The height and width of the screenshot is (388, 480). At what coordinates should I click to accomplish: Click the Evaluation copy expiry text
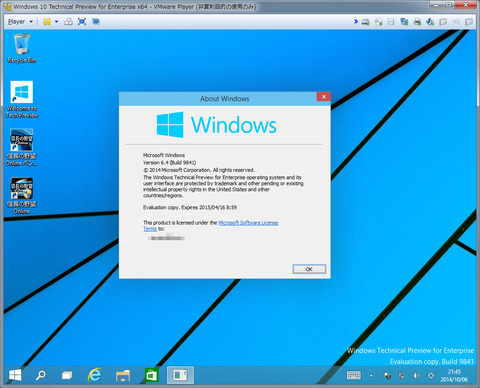(190, 207)
